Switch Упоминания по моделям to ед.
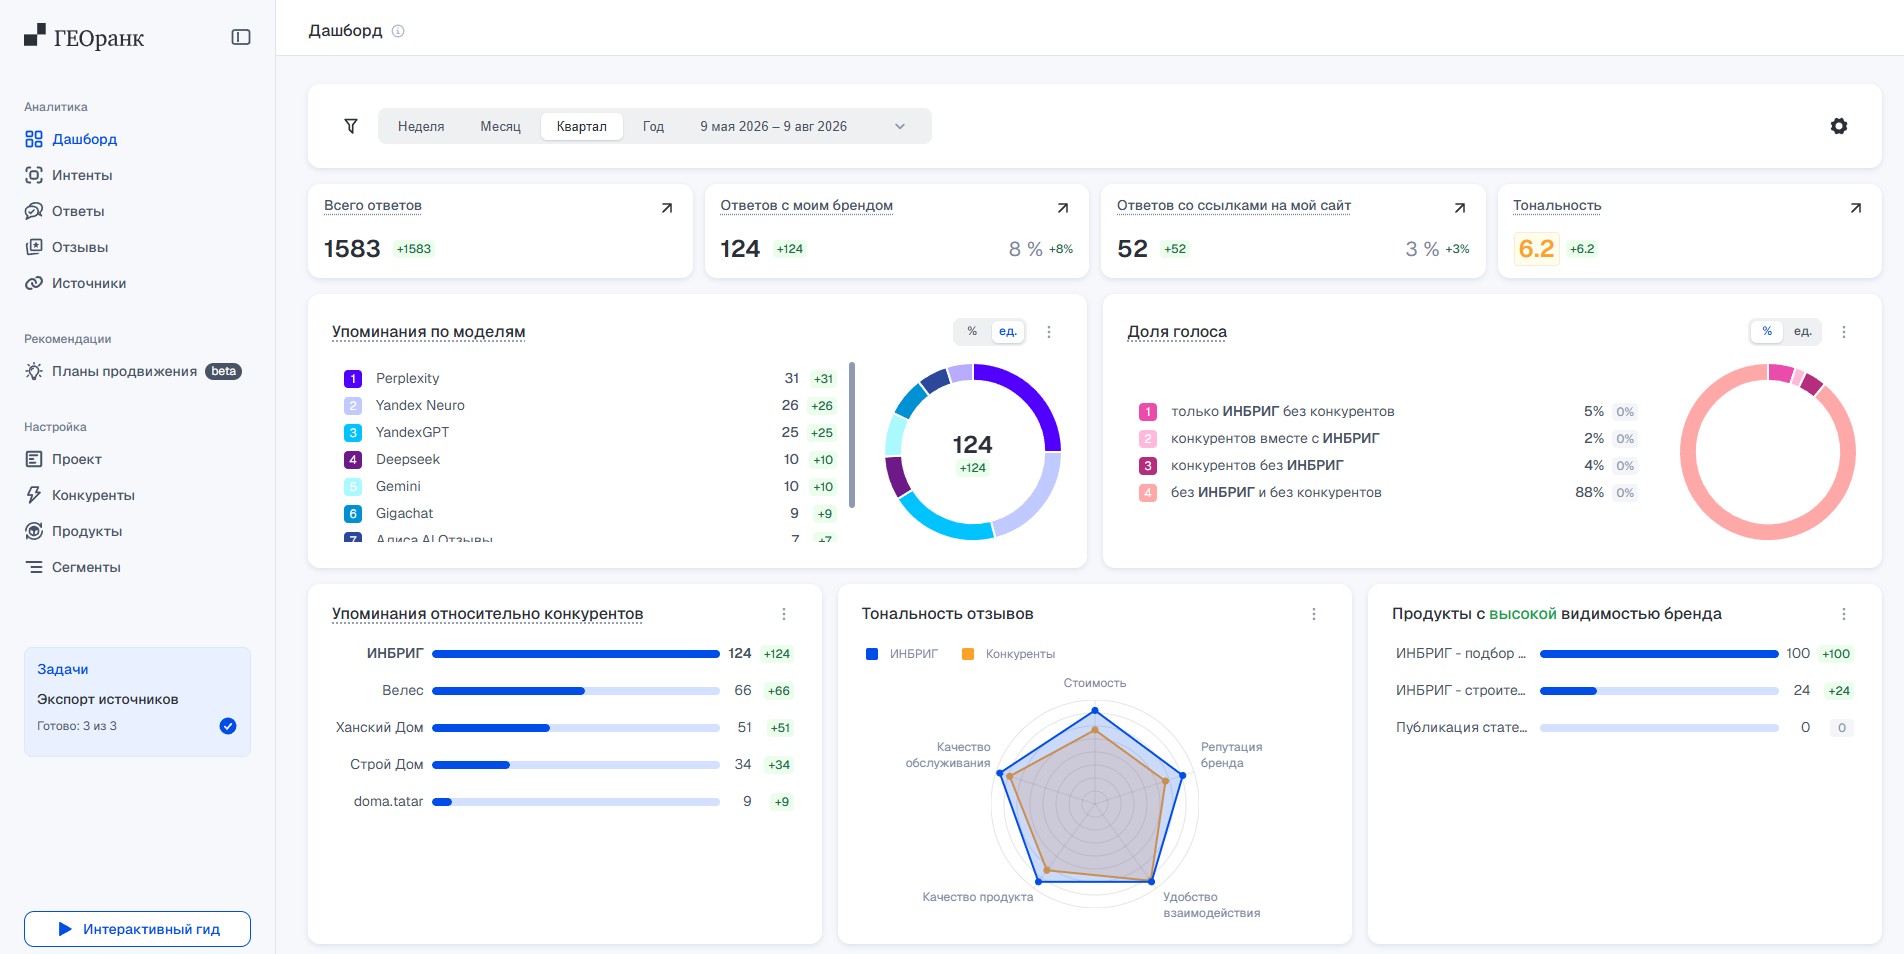Screen dimensions: 1904x954 pyautogui.click(x=1008, y=331)
